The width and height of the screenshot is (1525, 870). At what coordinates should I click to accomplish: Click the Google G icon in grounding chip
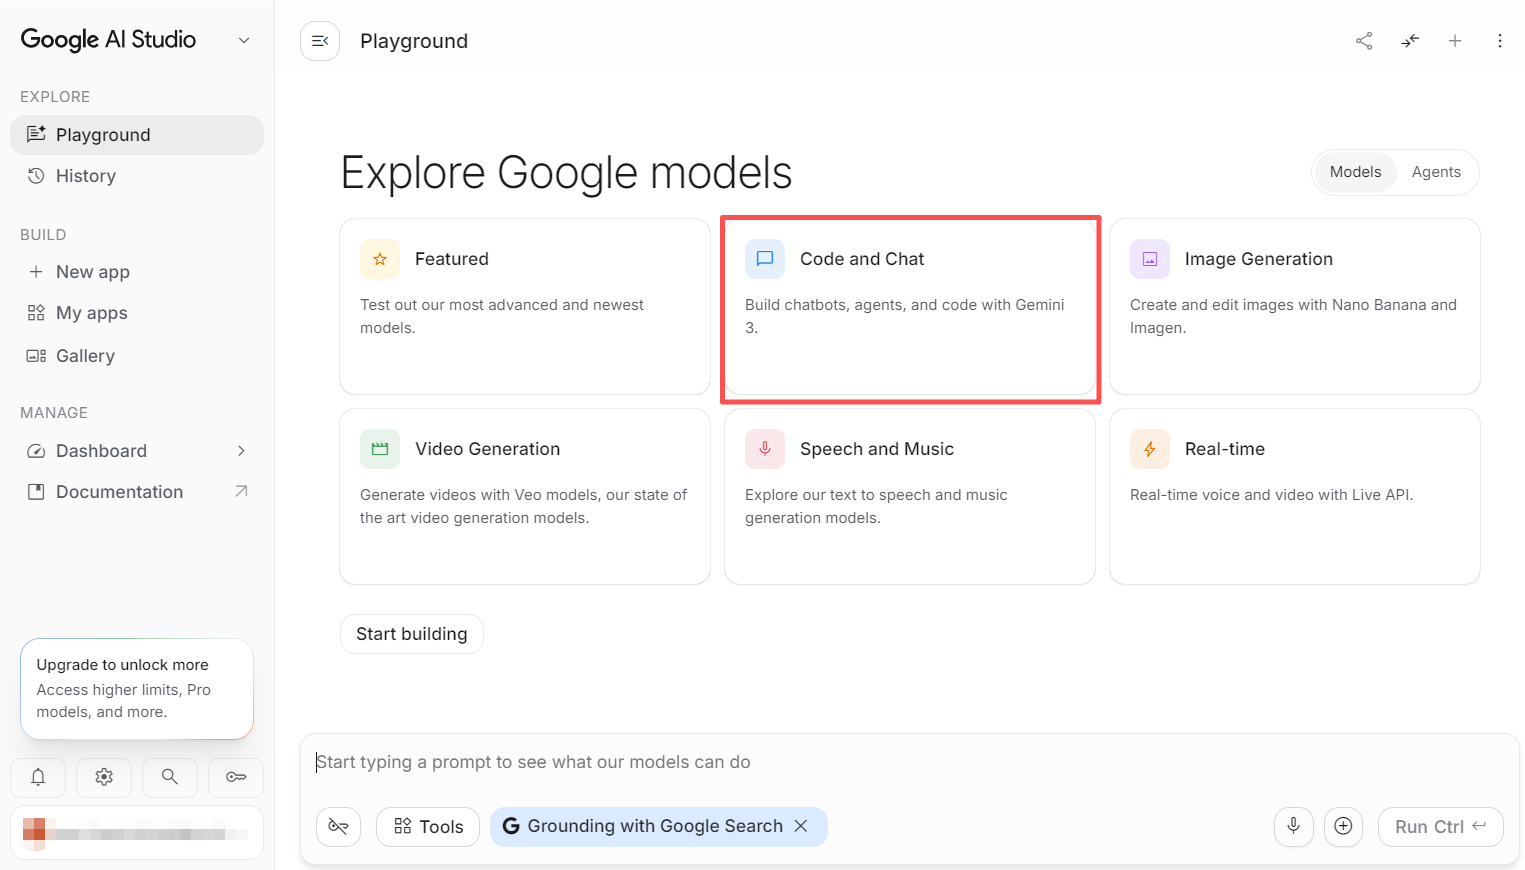point(511,826)
